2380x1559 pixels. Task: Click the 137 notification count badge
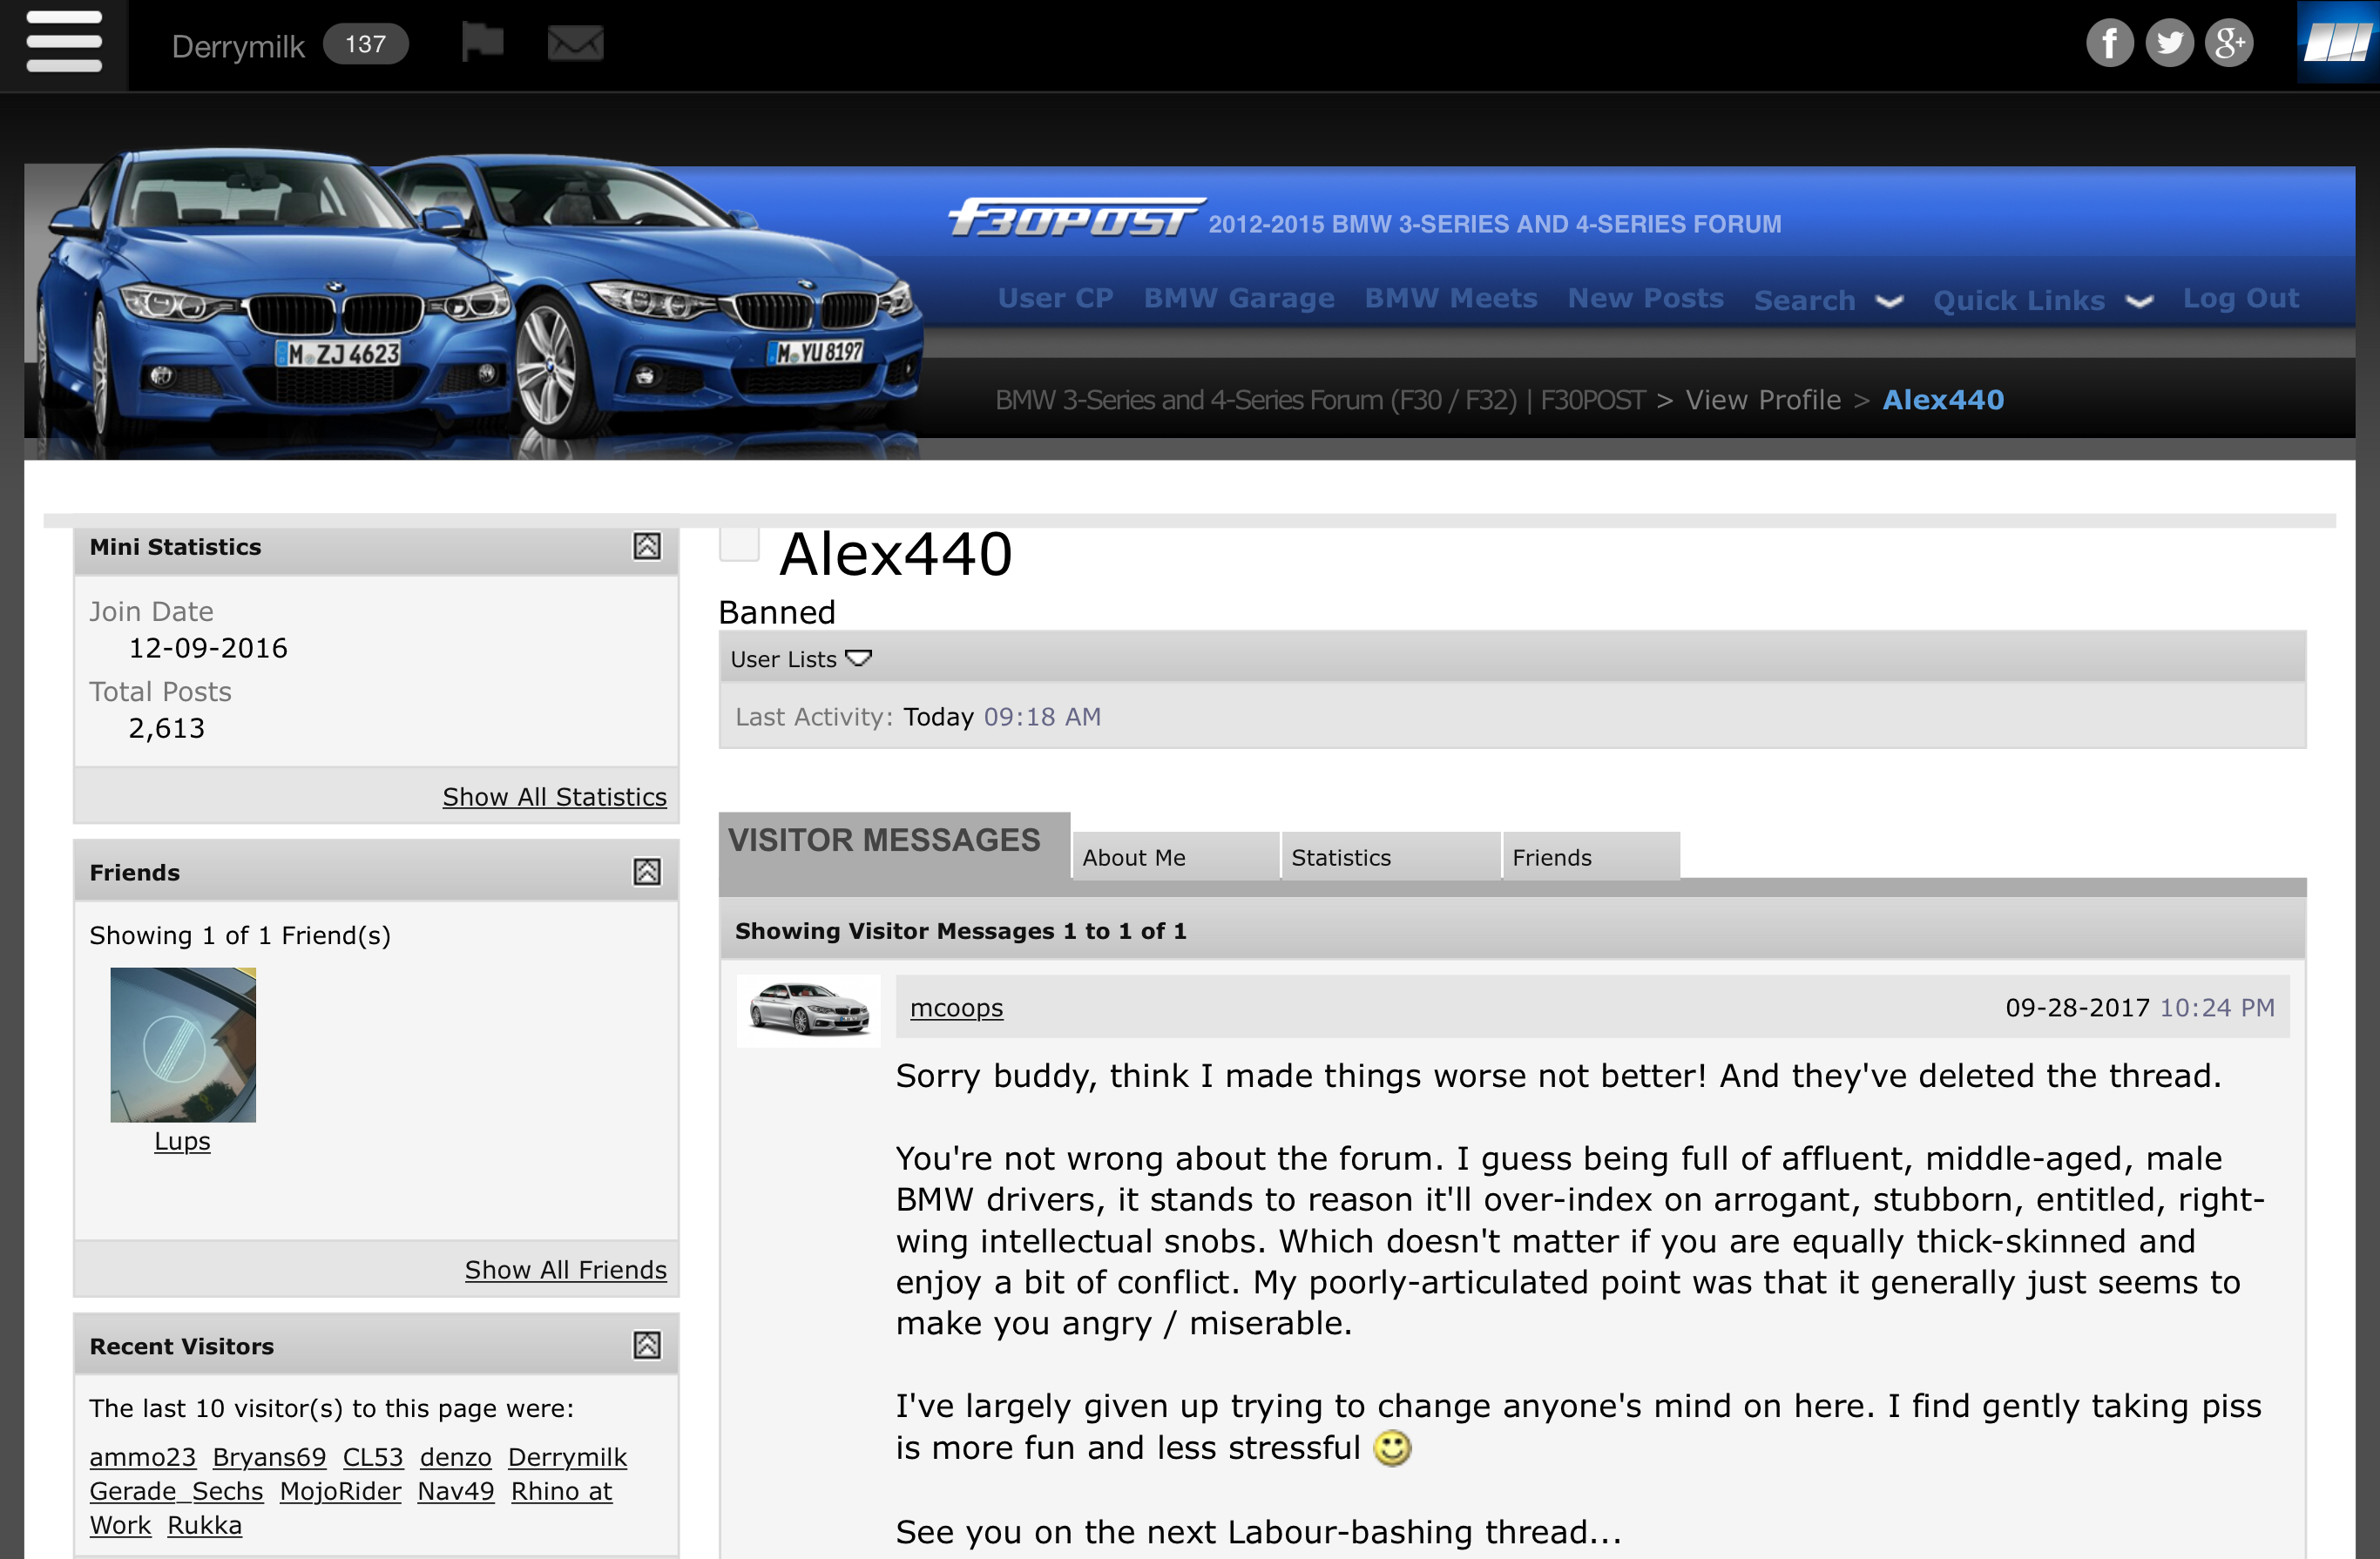[365, 44]
